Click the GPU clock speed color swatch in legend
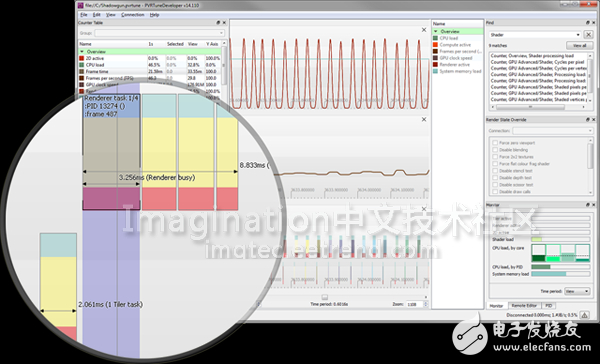Image resolution: width=600 pixels, height=364 pixels. (435, 58)
